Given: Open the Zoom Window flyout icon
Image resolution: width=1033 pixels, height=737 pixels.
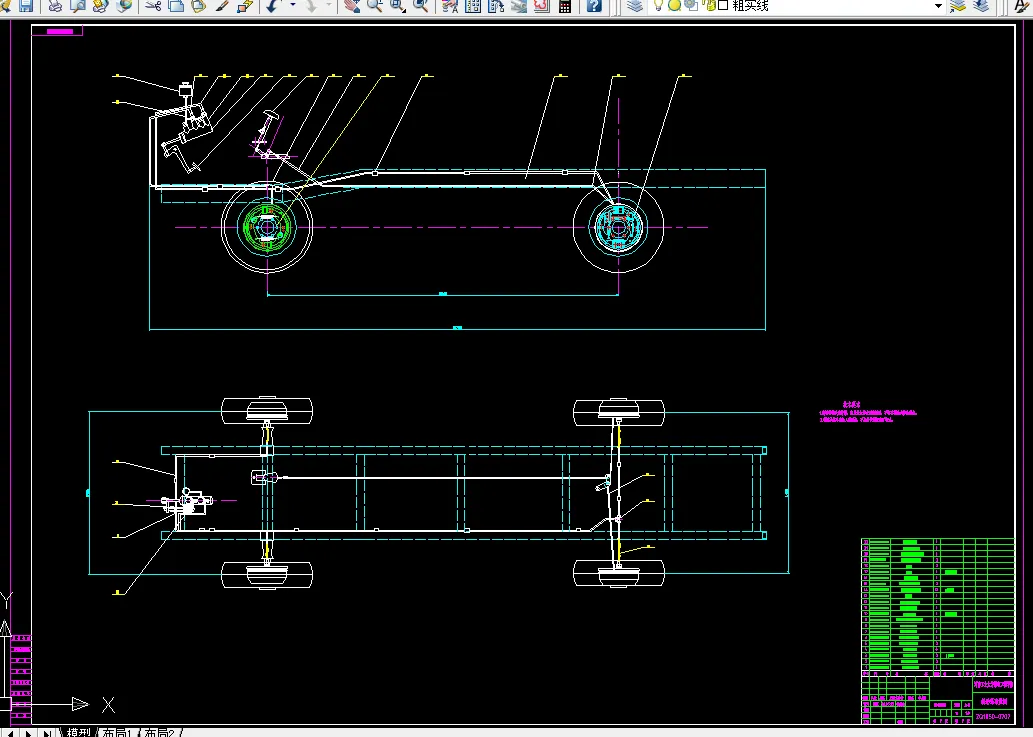Looking at the screenshot, I should [x=398, y=6].
